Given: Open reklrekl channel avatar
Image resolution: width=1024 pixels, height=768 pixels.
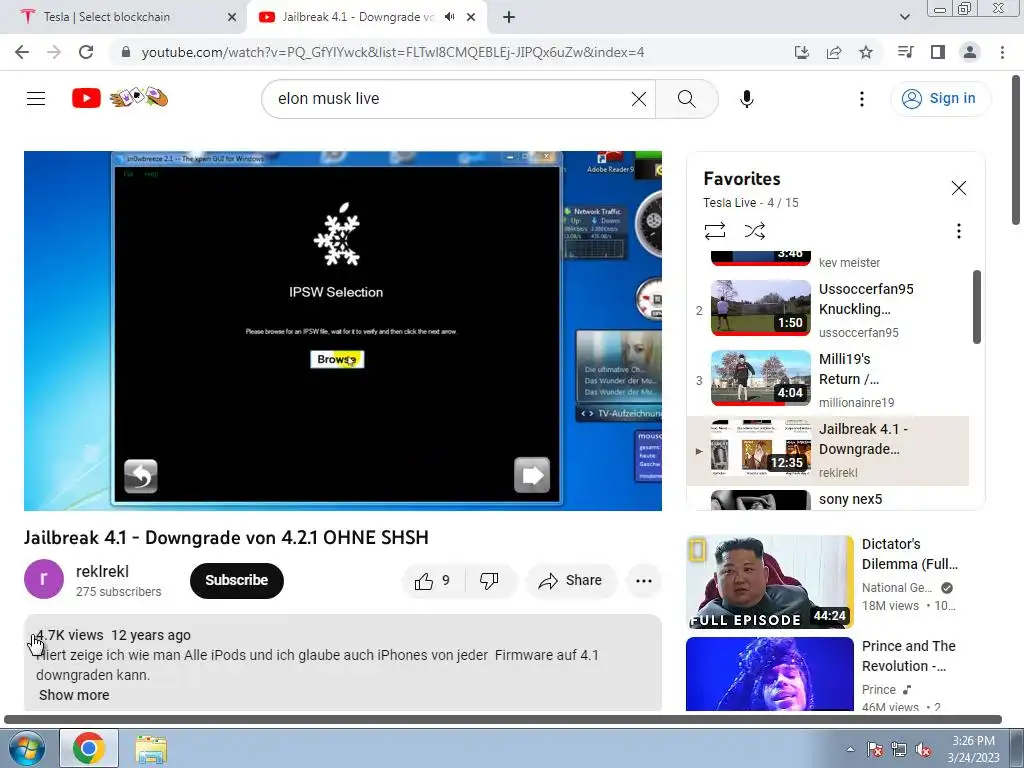Looking at the screenshot, I should tap(44, 579).
